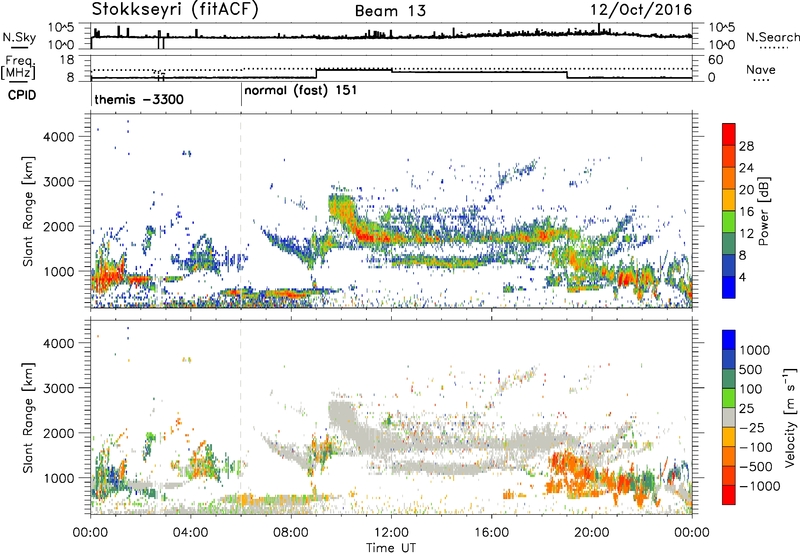
Task: Click the 'Velocity [m s-1]' colorbar title
Action: click(790, 417)
